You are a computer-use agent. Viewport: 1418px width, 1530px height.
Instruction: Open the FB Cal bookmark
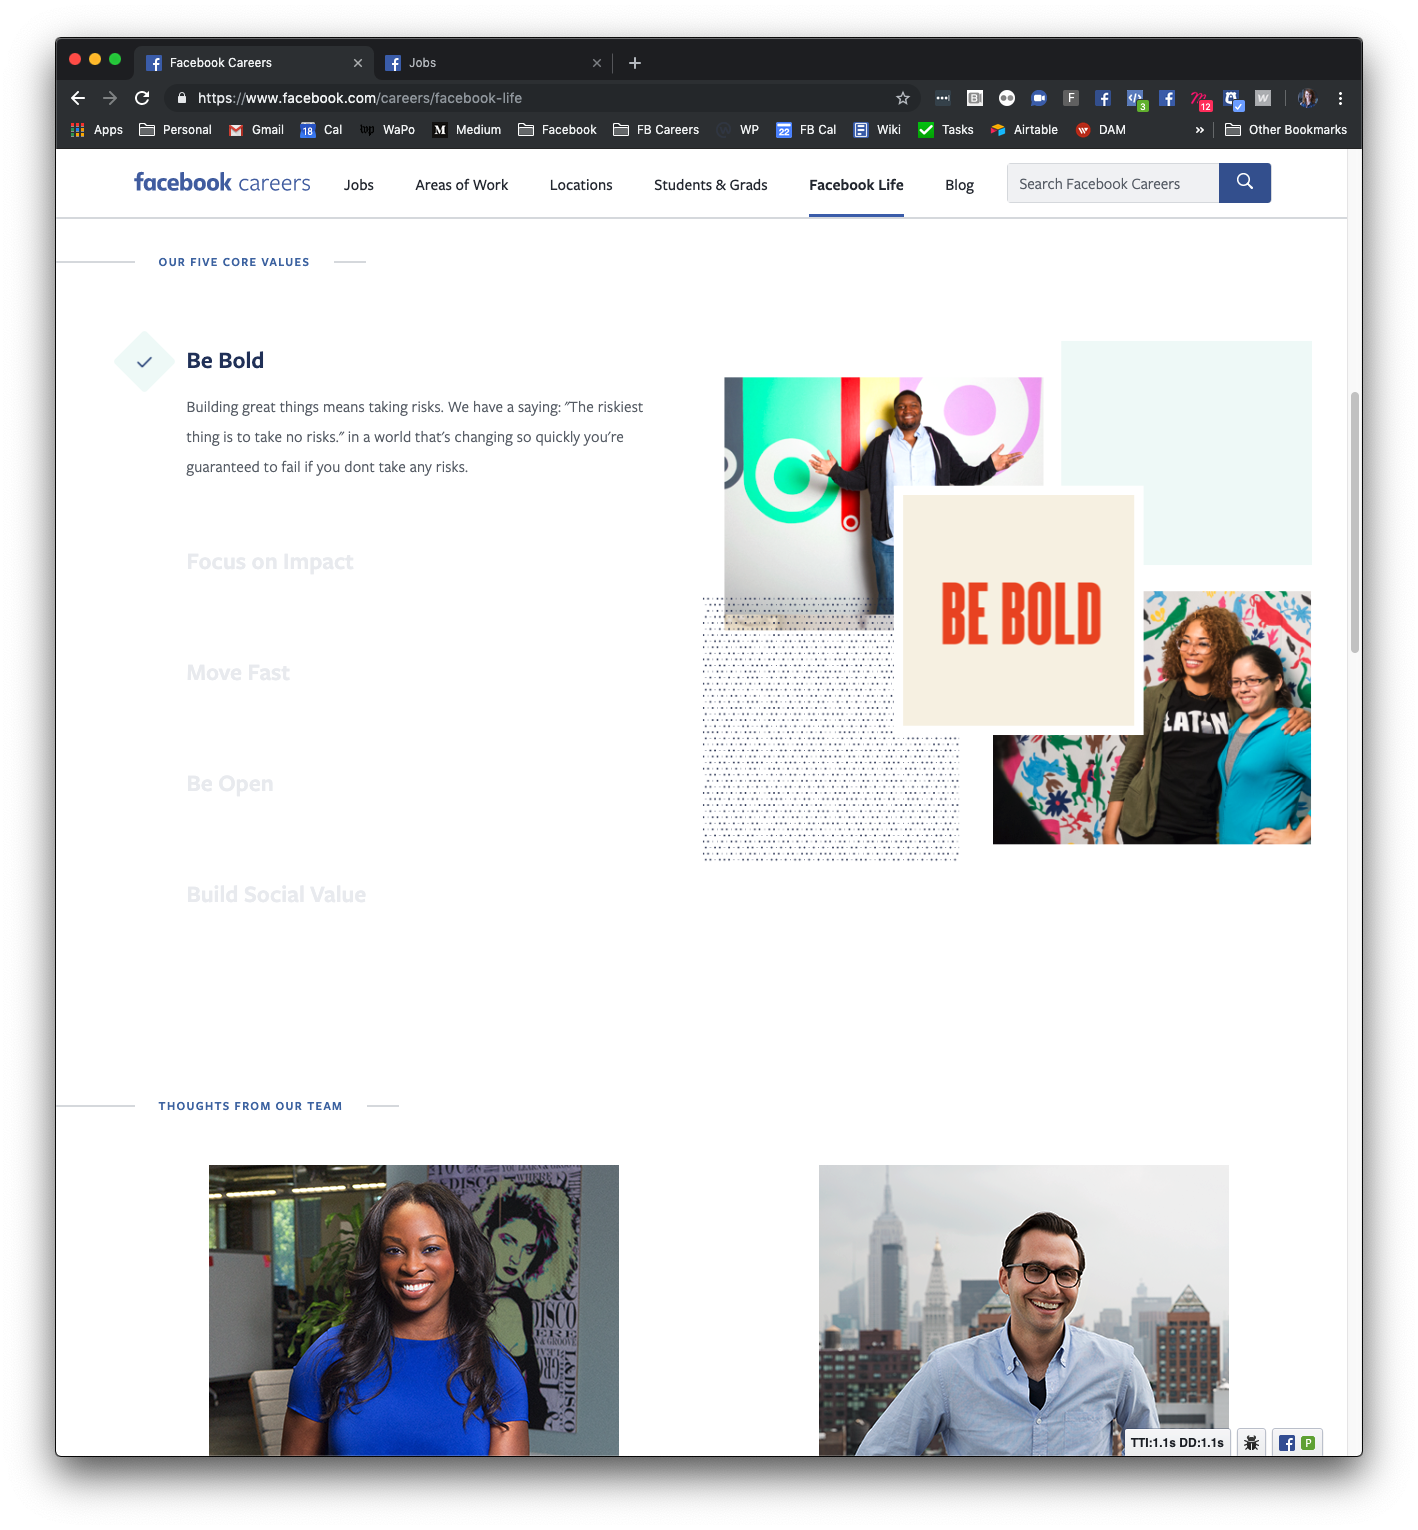(806, 130)
